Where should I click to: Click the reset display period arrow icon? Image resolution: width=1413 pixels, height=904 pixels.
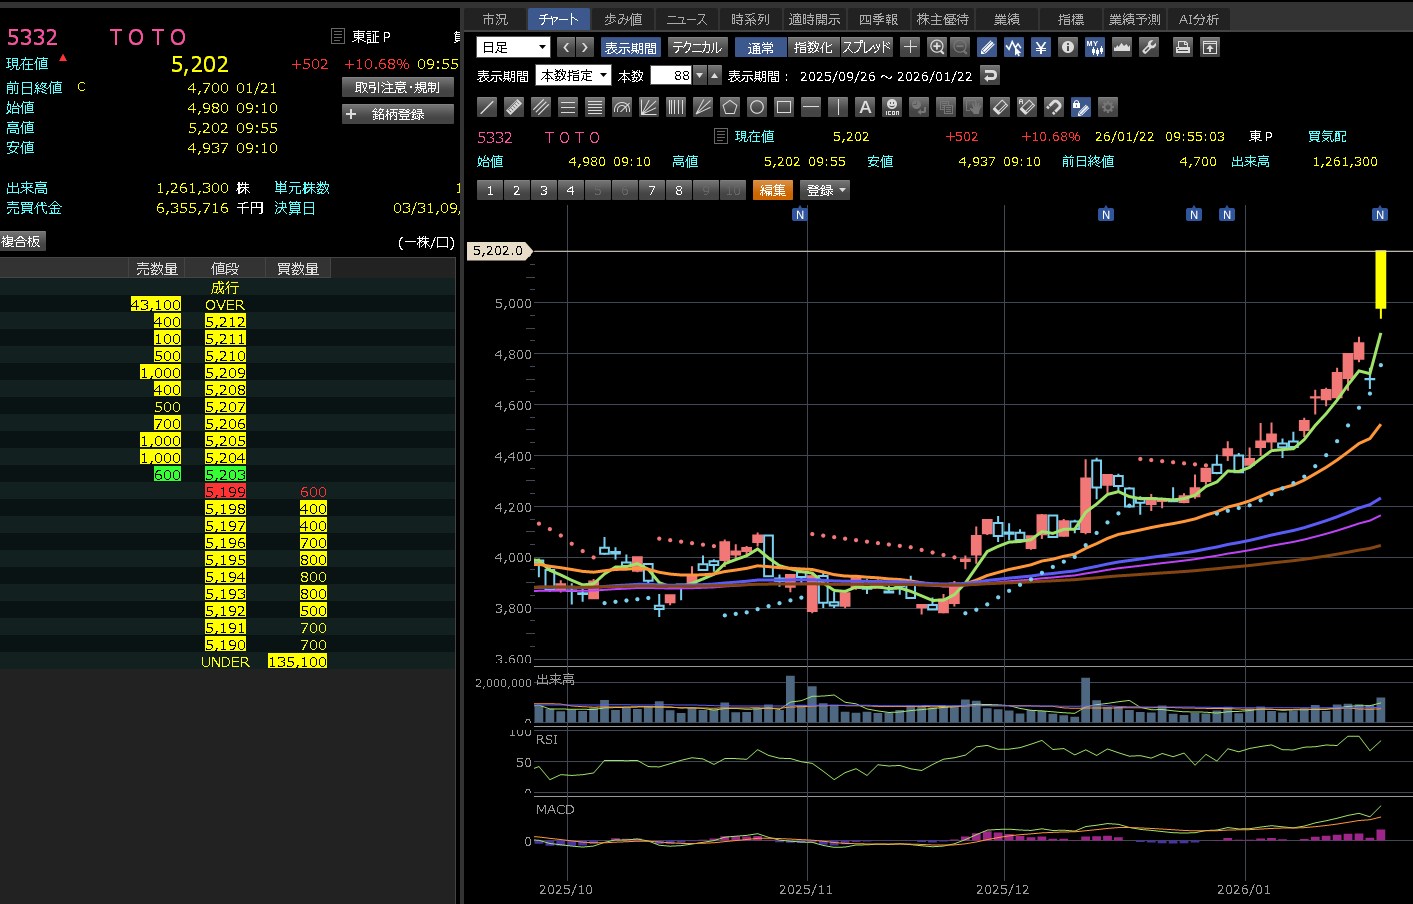(990, 75)
